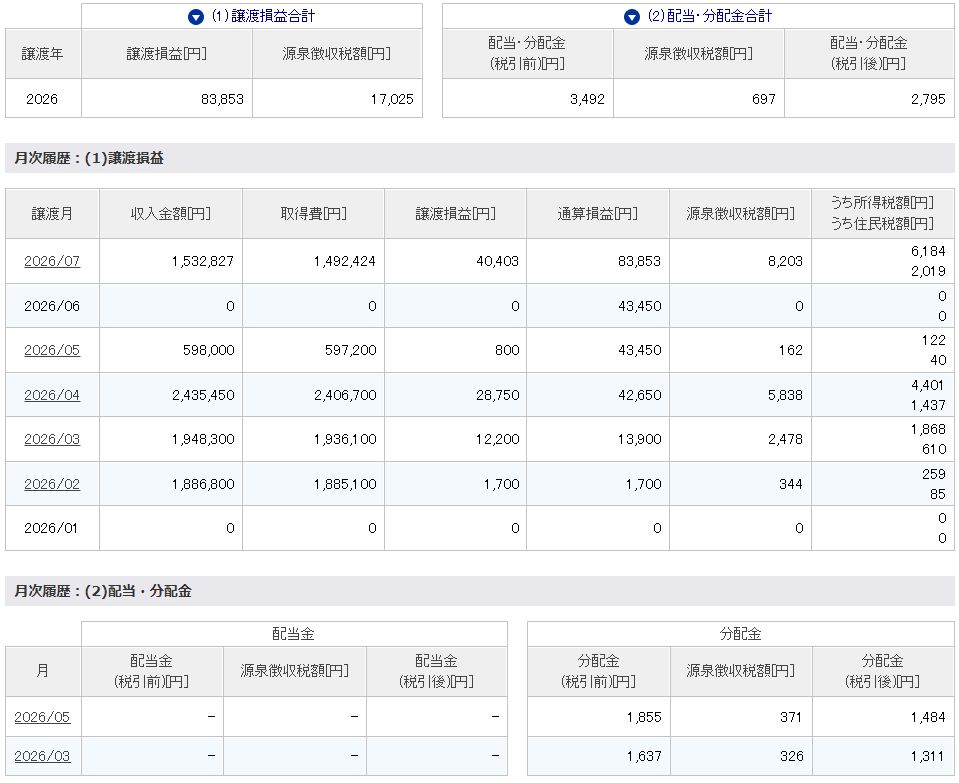Open 2026/05 link in 配当・分配金 history
Viewport: 959px width, 783px height.
(x=42, y=717)
